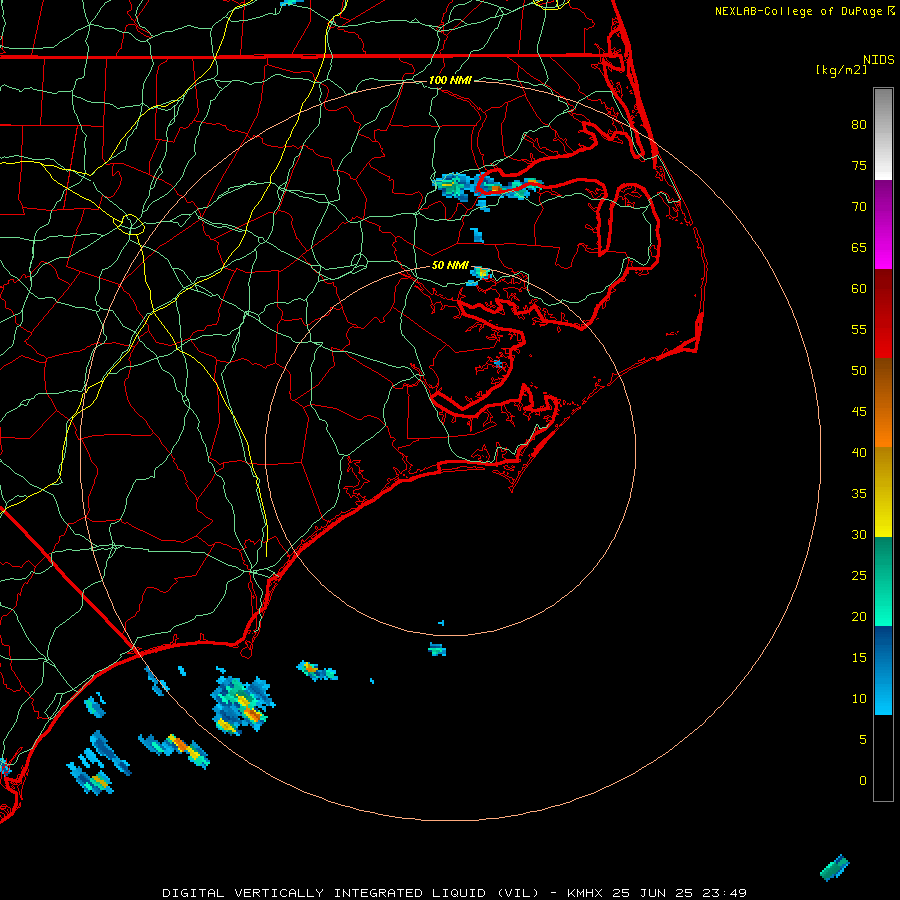Click the 10 value on the color scale
Screen dimensions: 900x900
point(859,699)
